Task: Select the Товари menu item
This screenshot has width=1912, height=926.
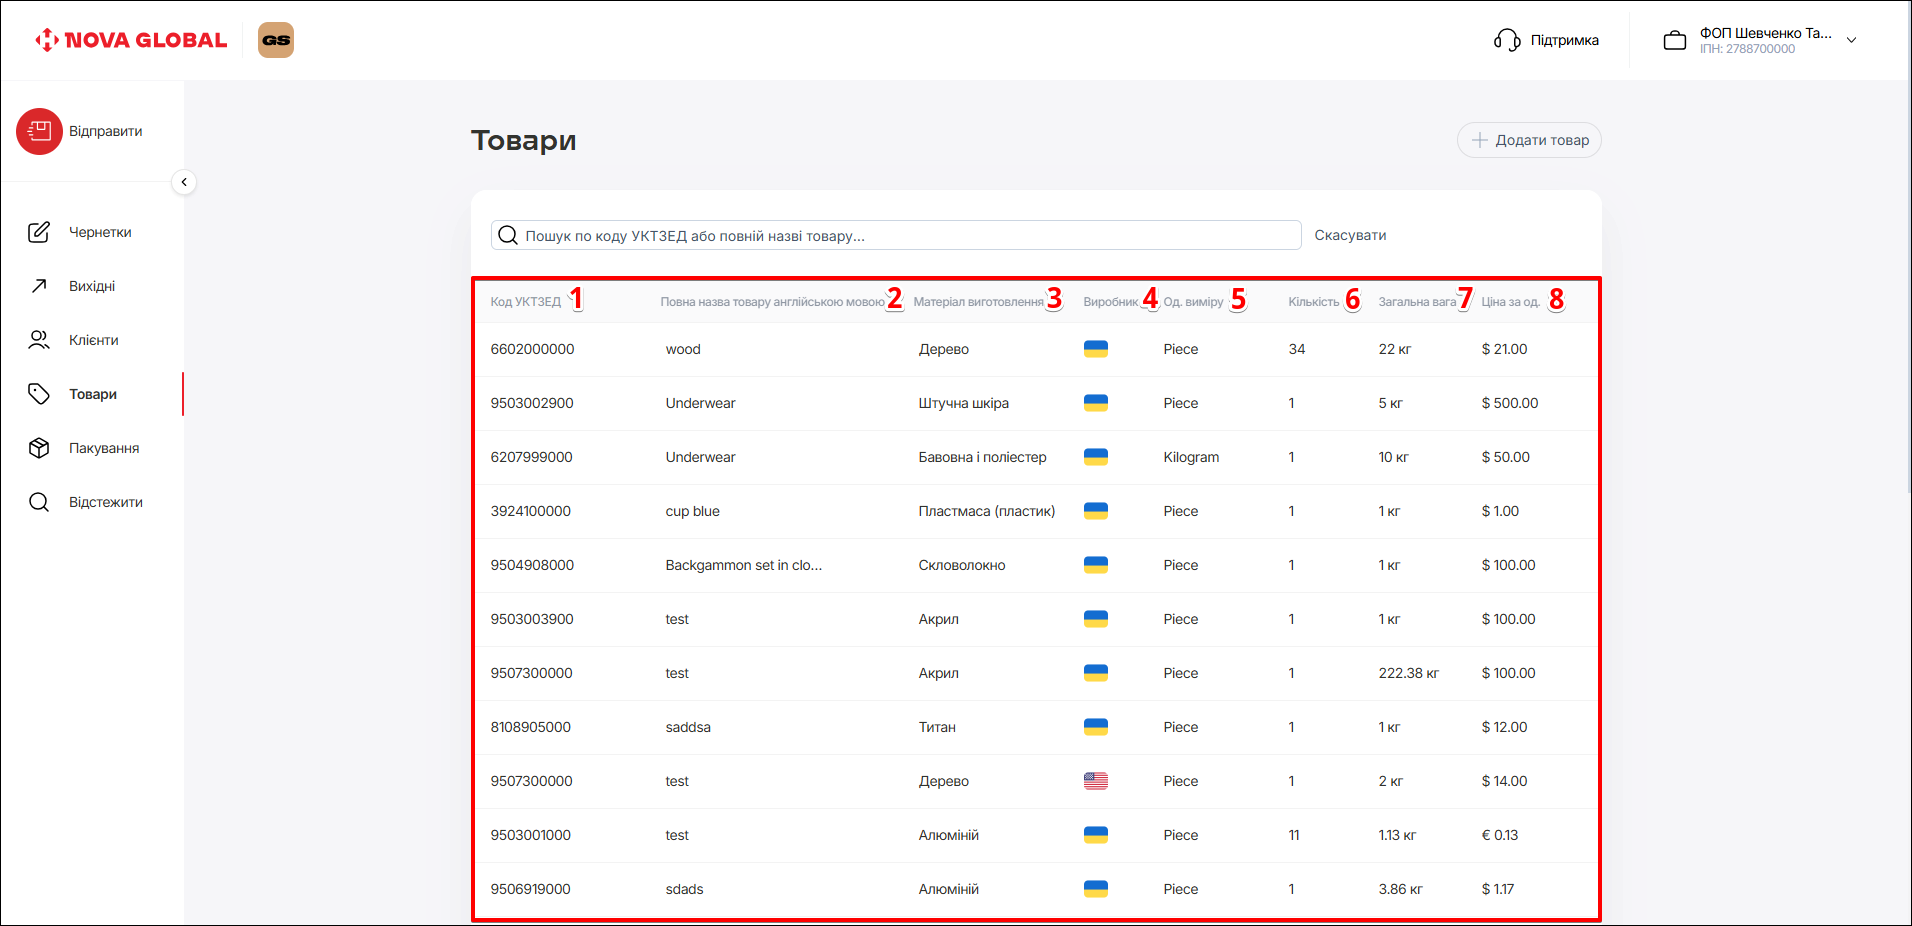Action: click(x=93, y=394)
